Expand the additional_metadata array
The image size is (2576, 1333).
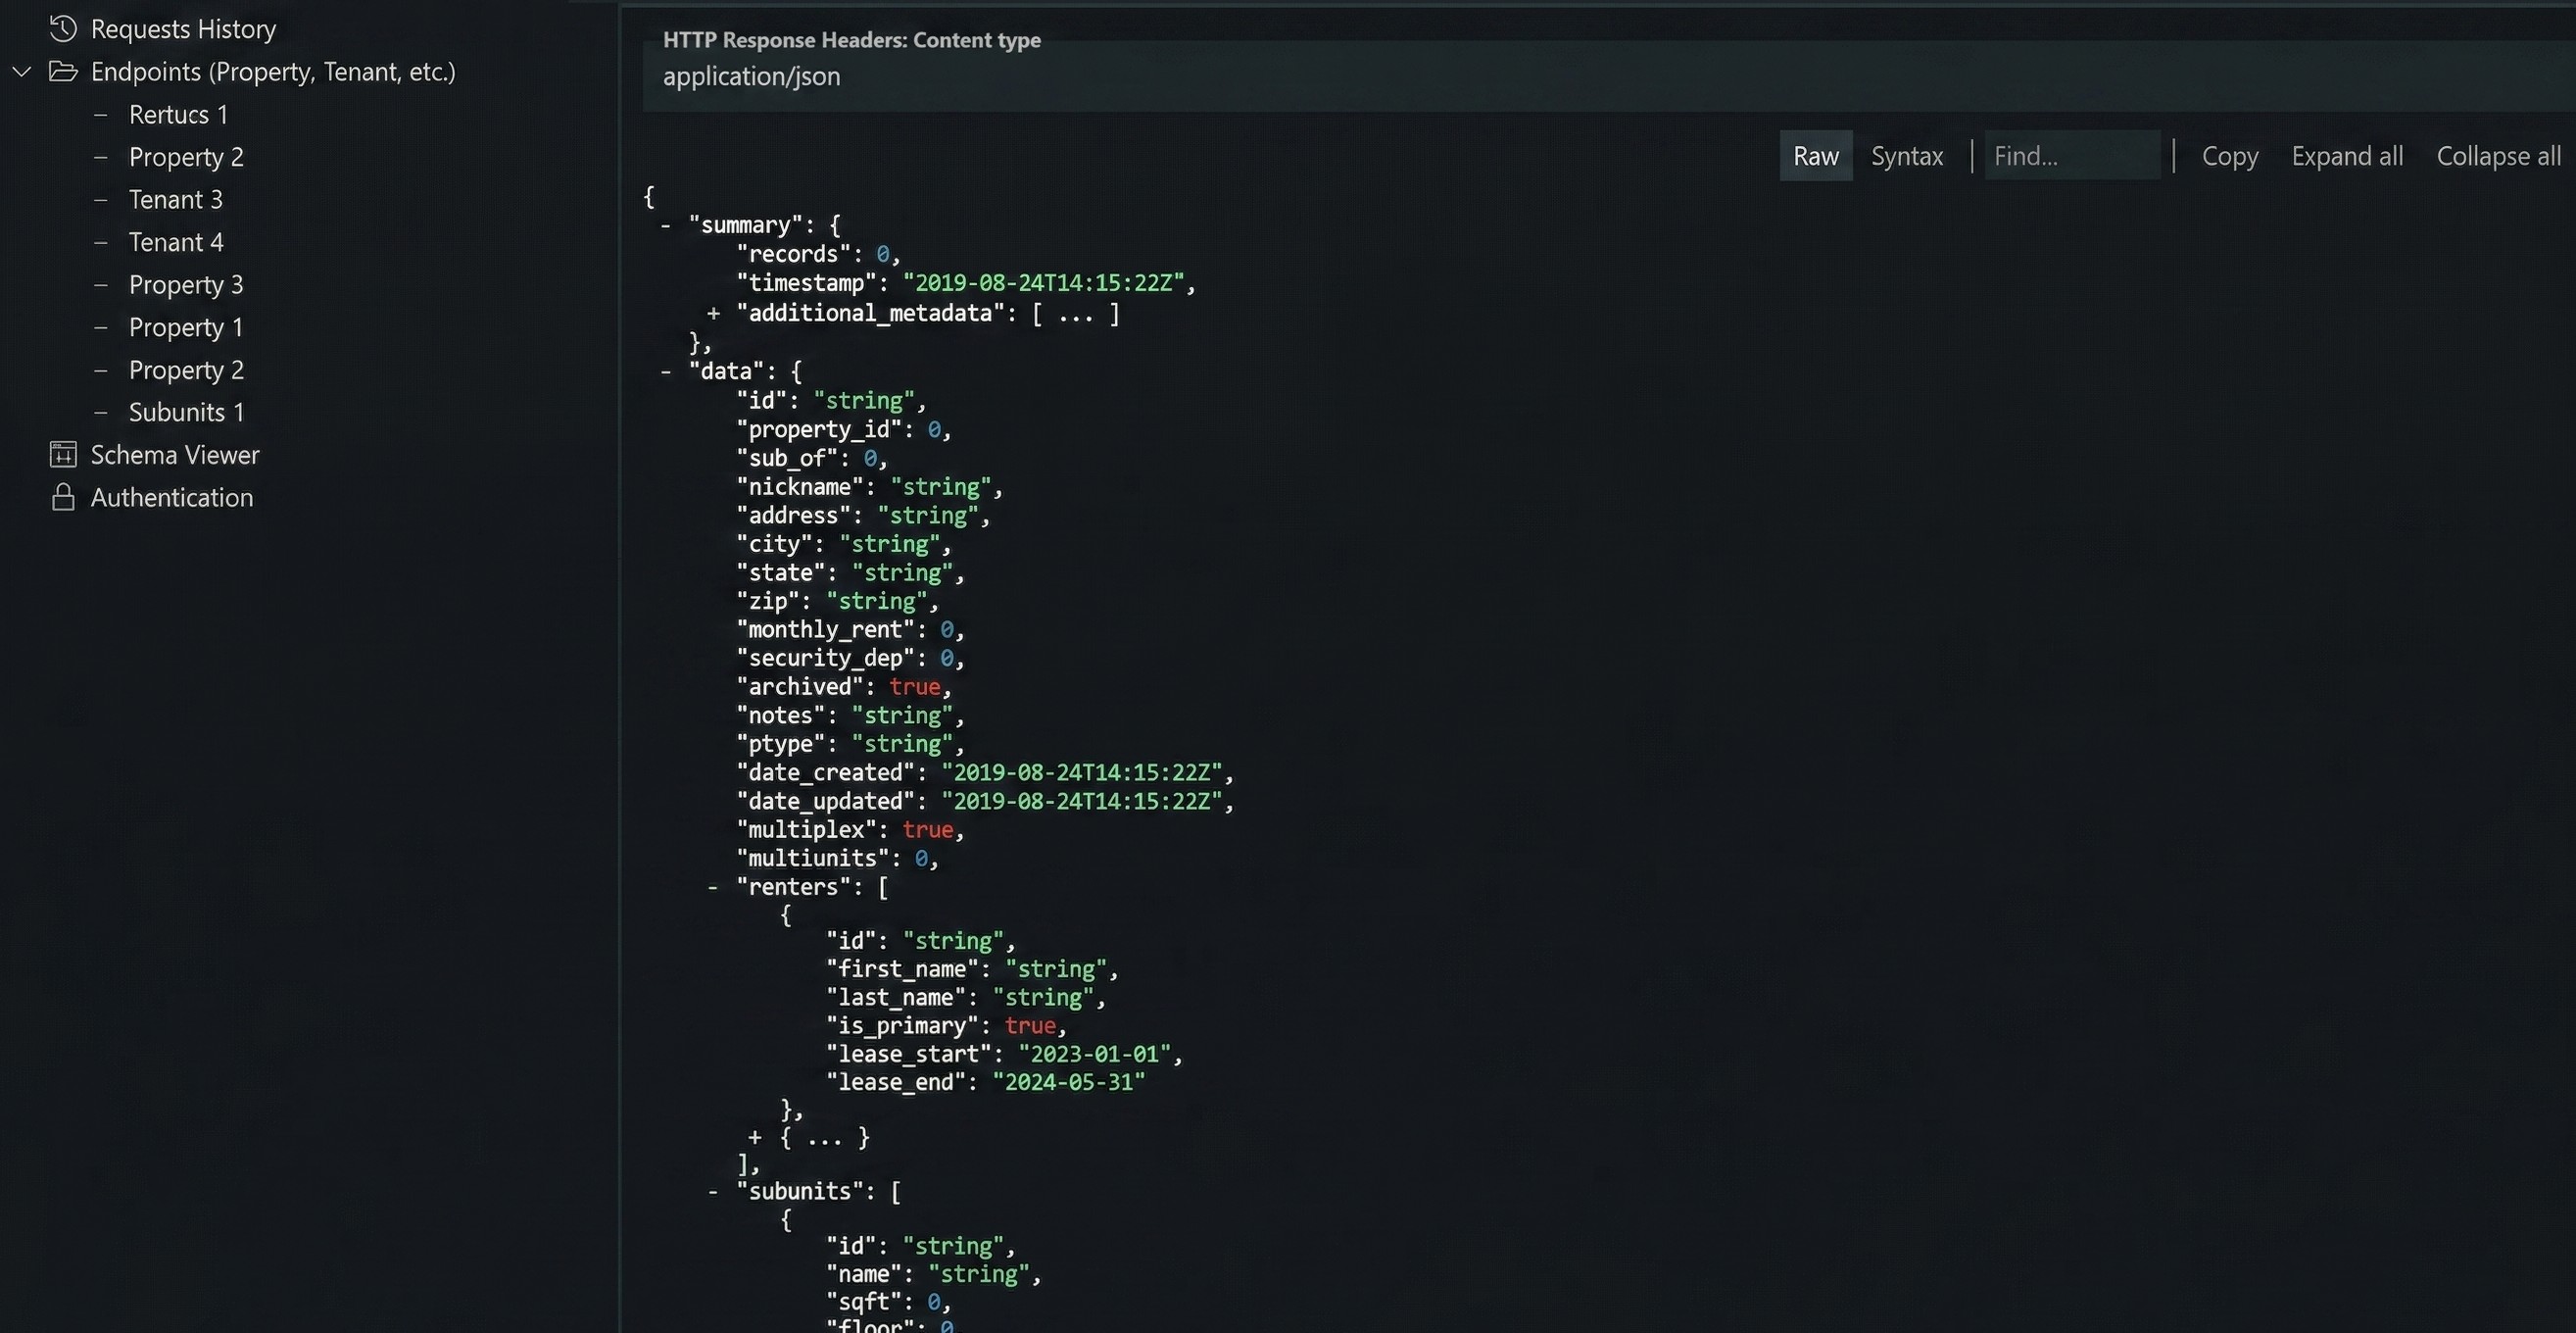pos(712,313)
